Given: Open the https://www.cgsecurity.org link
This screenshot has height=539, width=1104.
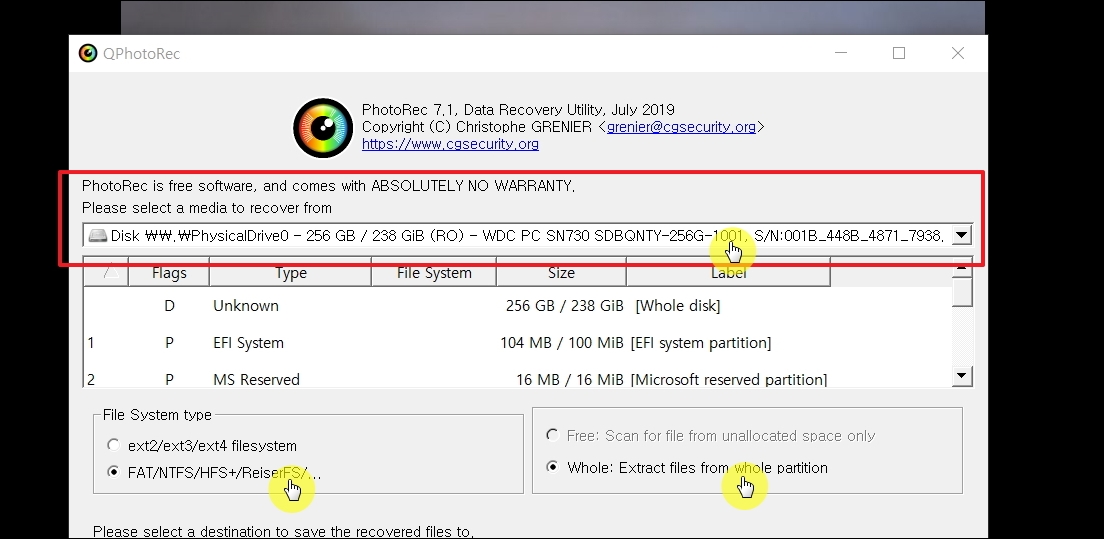Looking at the screenshot, I should (450, 144).
